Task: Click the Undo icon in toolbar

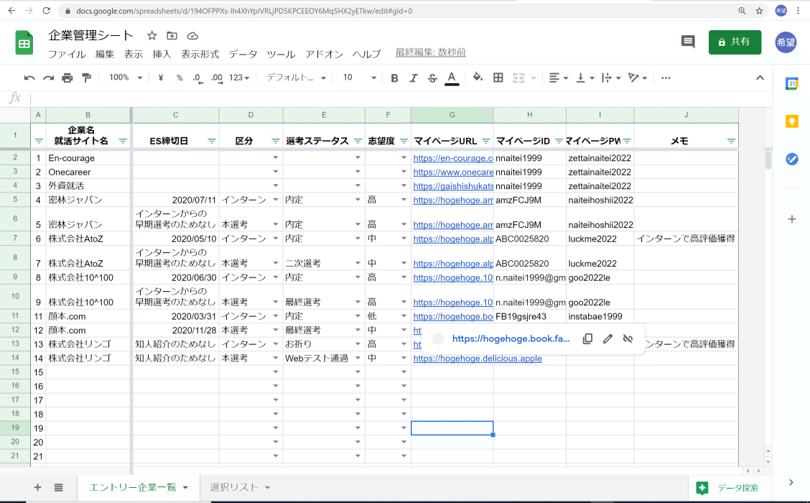Action: click(x=29, y=78)
